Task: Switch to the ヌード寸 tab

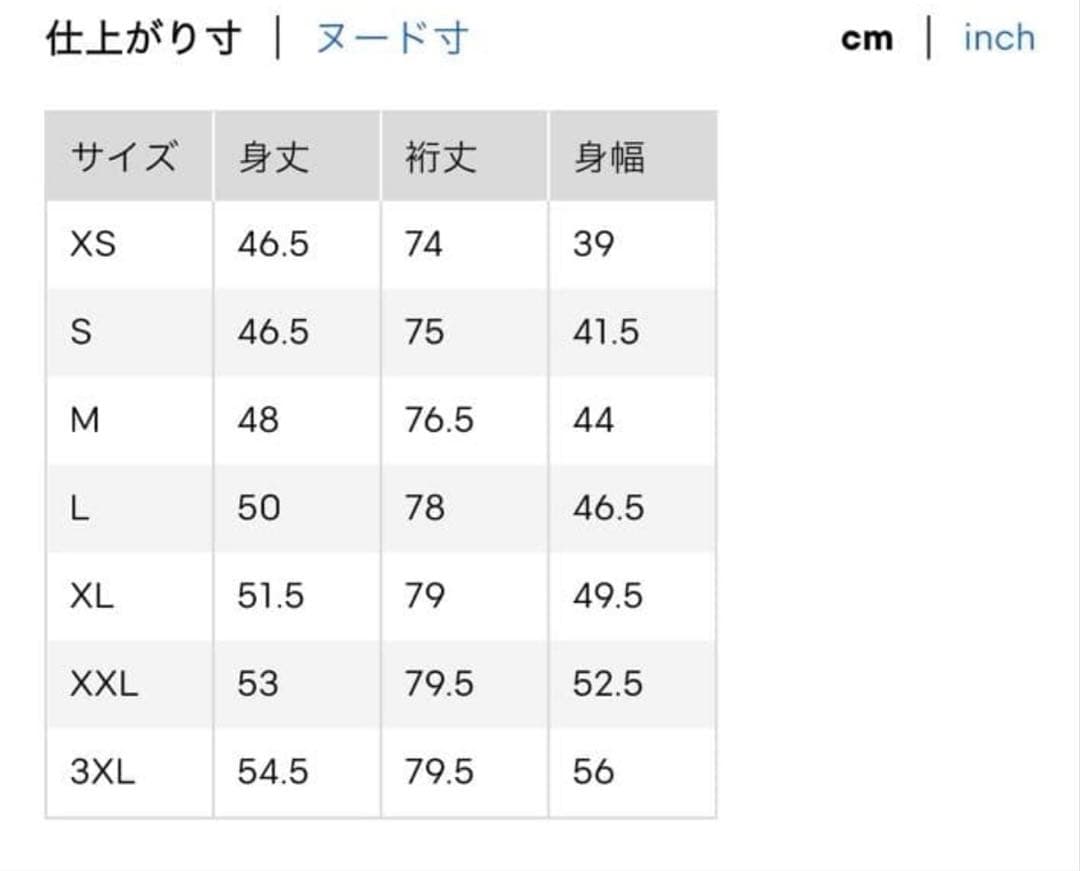Action: coord(393,38)
